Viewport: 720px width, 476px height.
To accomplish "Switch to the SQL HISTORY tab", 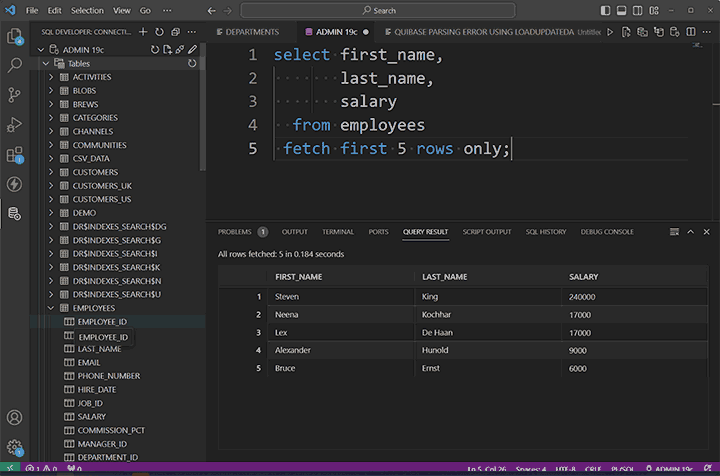I will pos(546,232).
